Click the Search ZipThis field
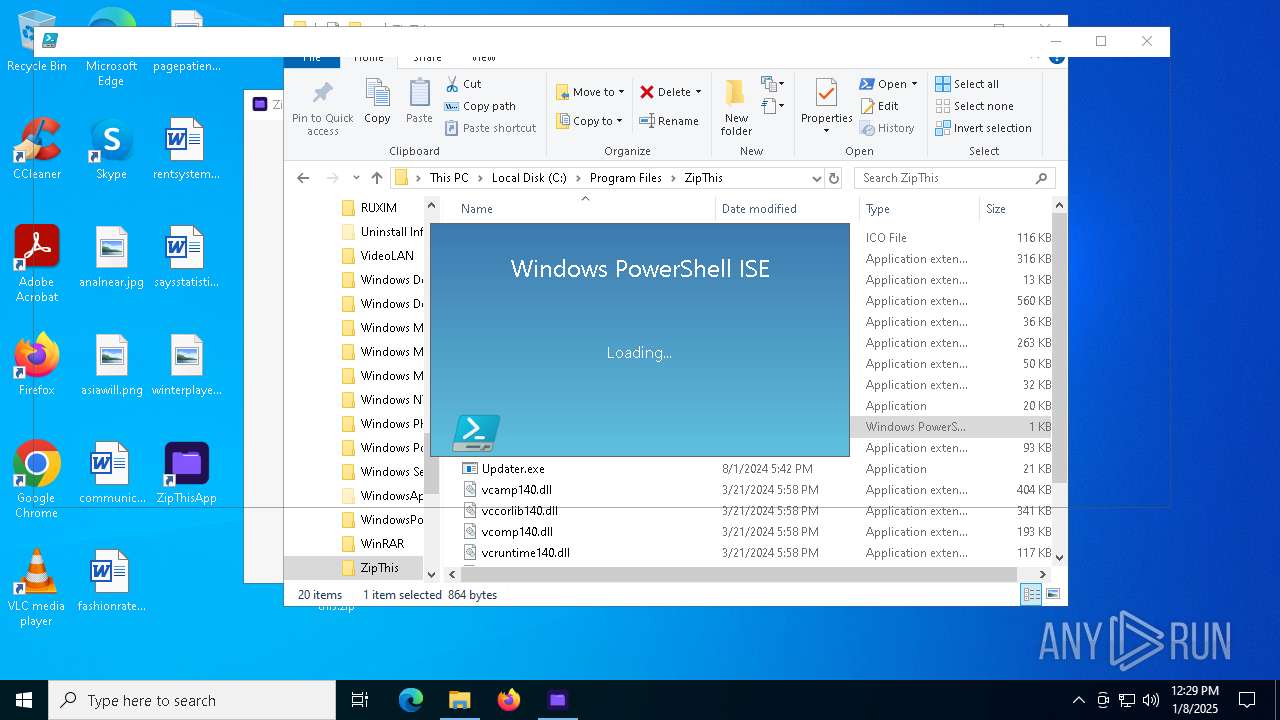The height and width of the screenshot is (720, 1280). (x=954, y=178)
